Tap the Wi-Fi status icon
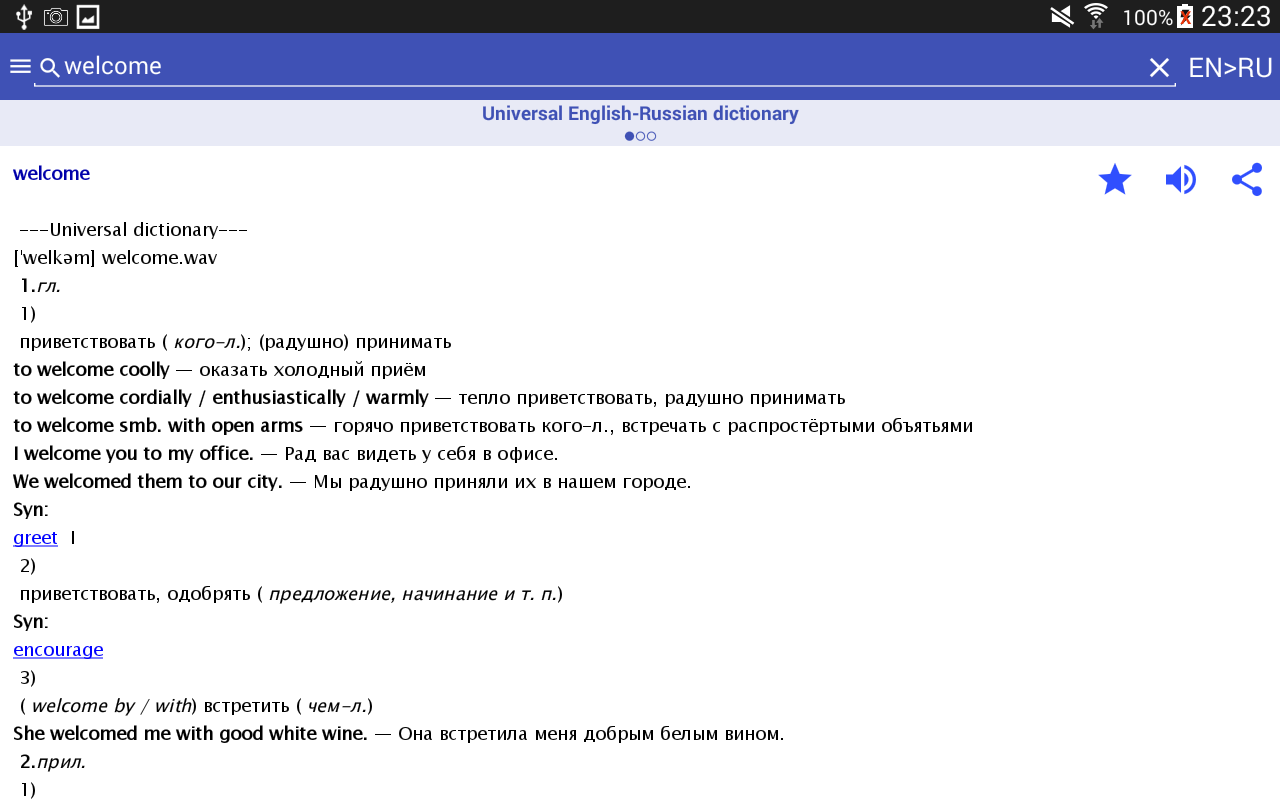The height and width of the screenshot is (800, 1280). coord(1096,17)
